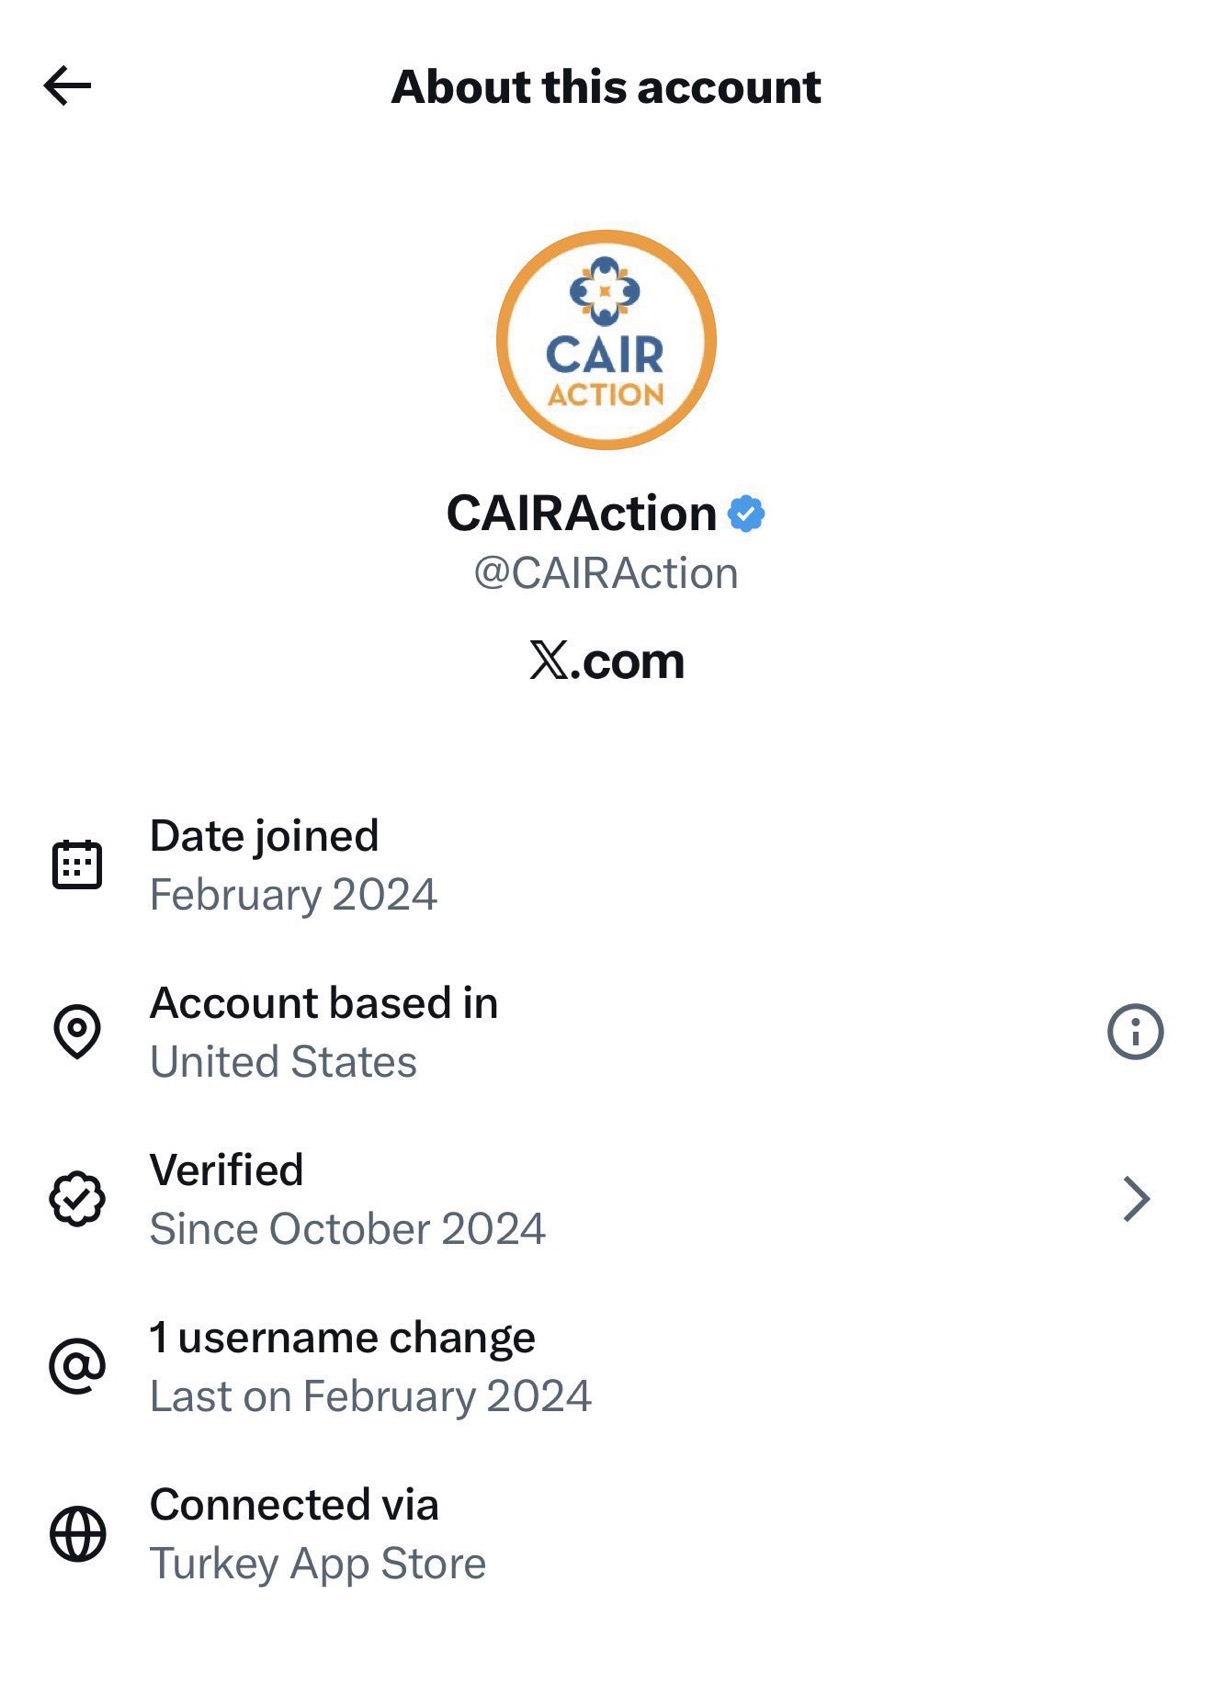Tap the CAIRAction display name
Image resolution: width=1213 pixels, height=1684 pixels.
(x=581, y=514)
